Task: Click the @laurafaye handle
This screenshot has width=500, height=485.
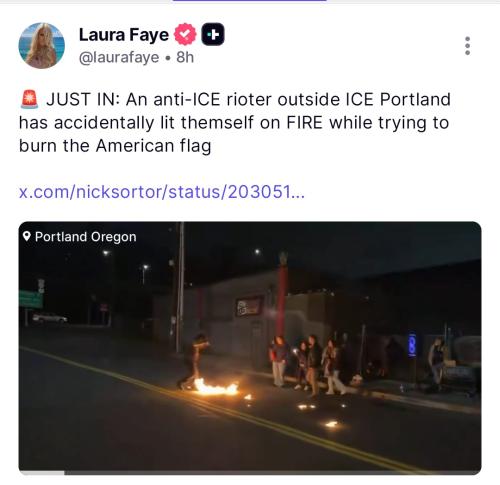Action: [119, 57]
